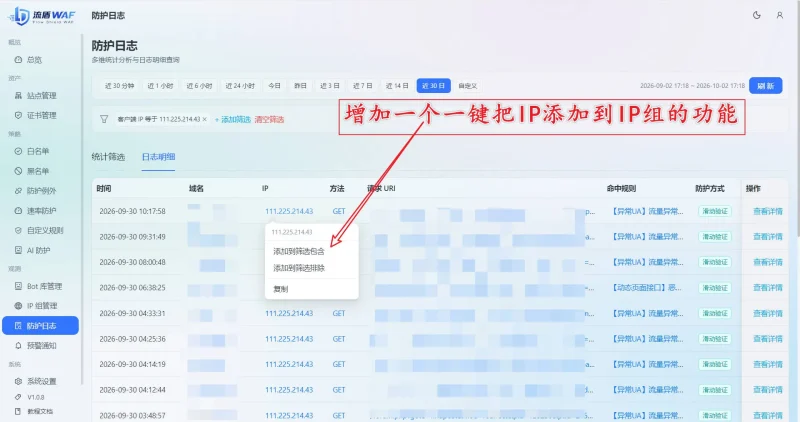
Task: Open 查看详情 for 09:31:49 row
Action: coord(768,237)
